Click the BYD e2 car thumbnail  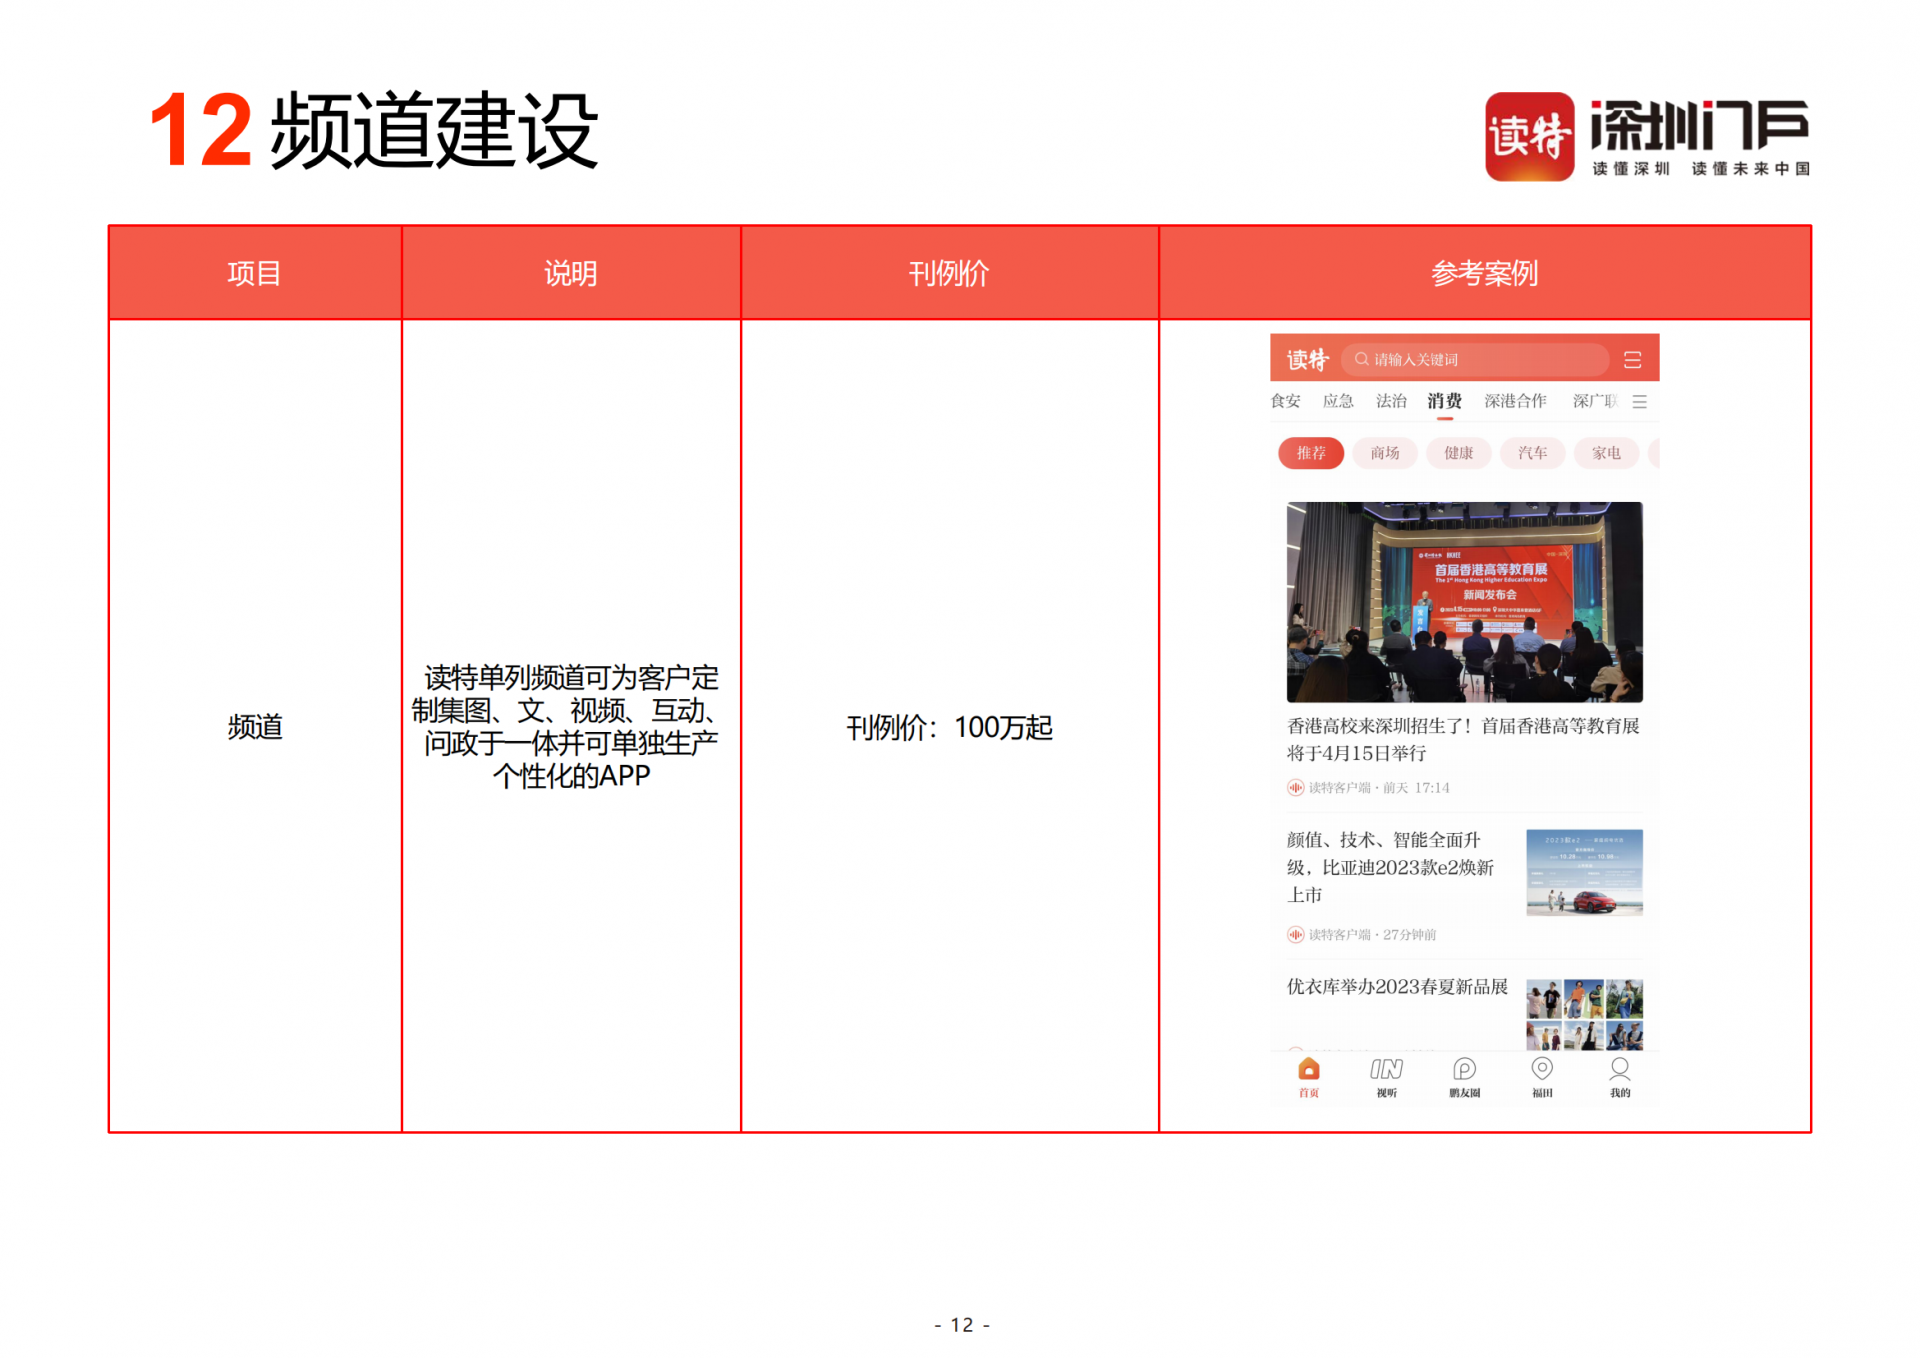(x=1584, y=872)
